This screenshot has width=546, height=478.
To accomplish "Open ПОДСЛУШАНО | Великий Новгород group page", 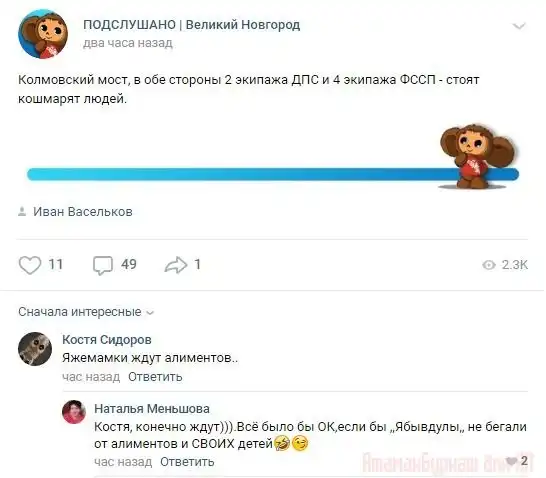I will pyautogui.click(x=192, y=25).
